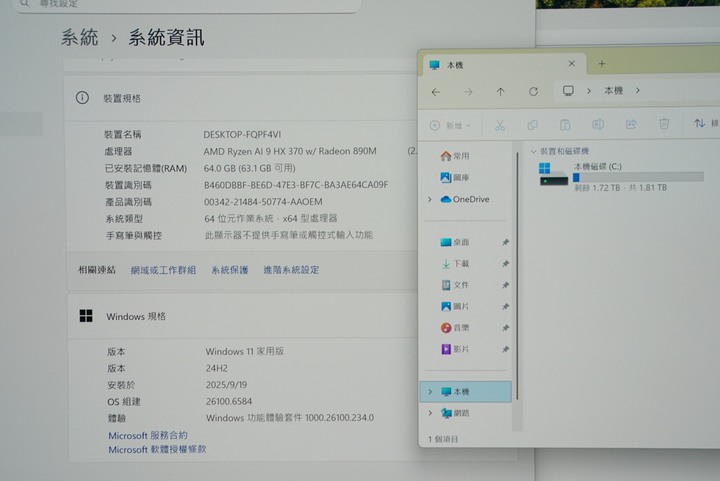Go forward in File Explorer
Image resolution: width=720 pixels, height=481 pixels.
[468, 92]
